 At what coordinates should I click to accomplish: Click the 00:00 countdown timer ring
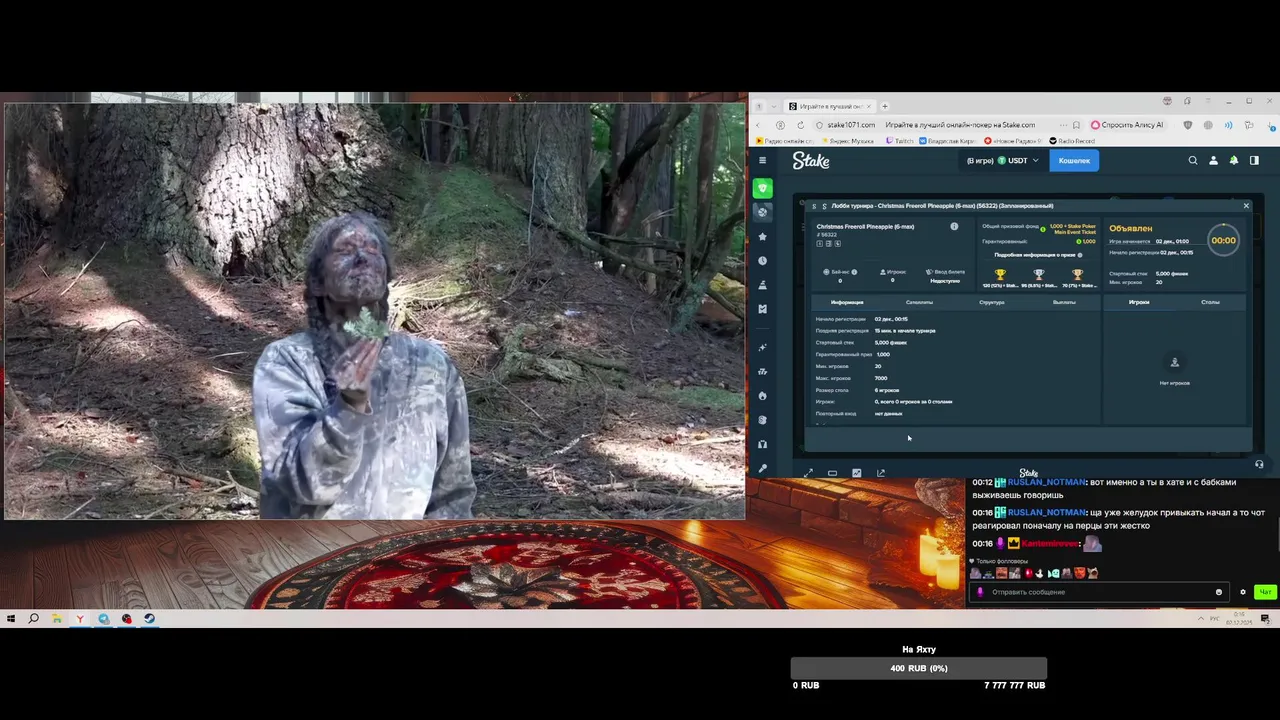point(1223,240)
